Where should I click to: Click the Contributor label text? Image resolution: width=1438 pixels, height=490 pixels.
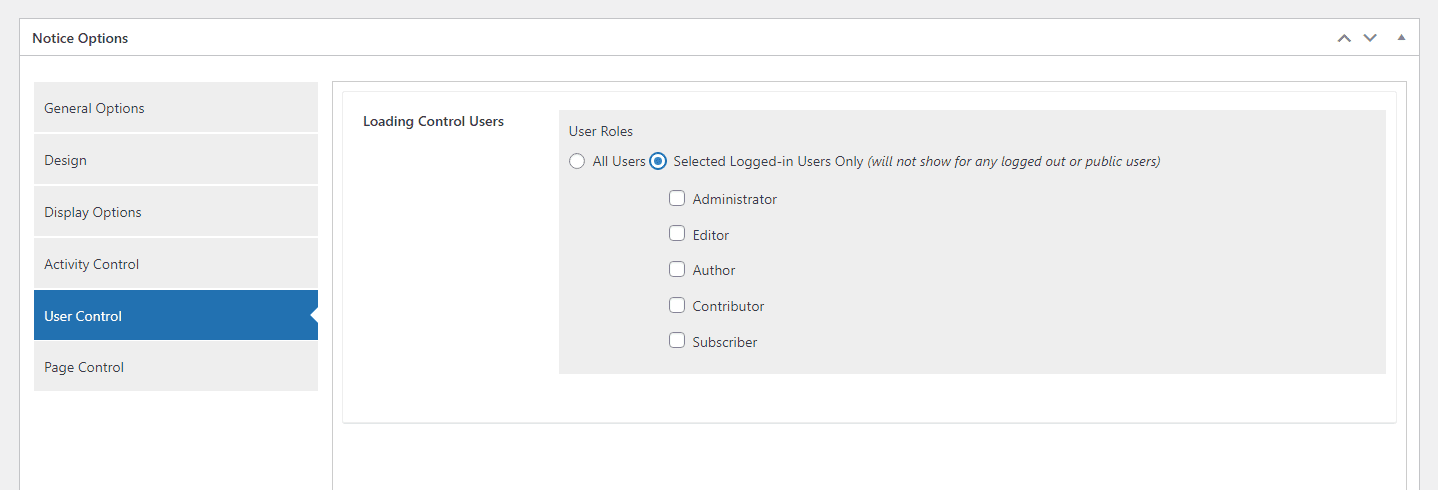(729, 306)
